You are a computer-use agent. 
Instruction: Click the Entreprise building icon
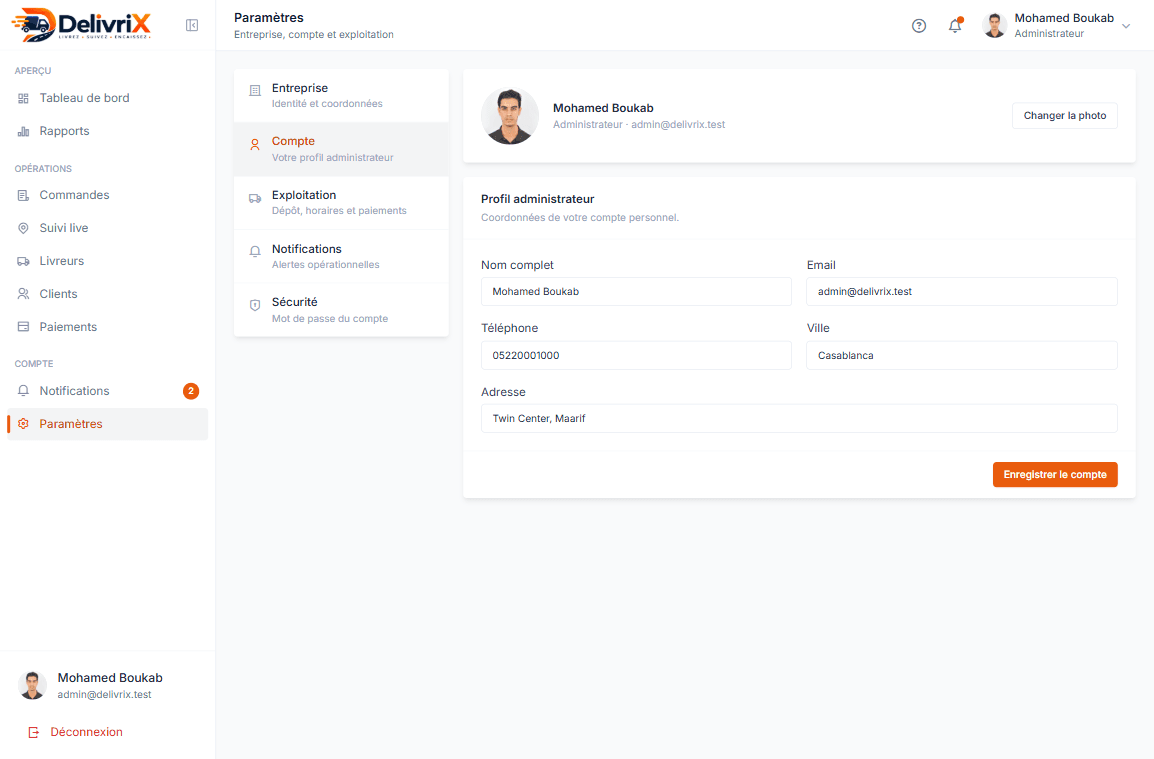coord(255,91)
